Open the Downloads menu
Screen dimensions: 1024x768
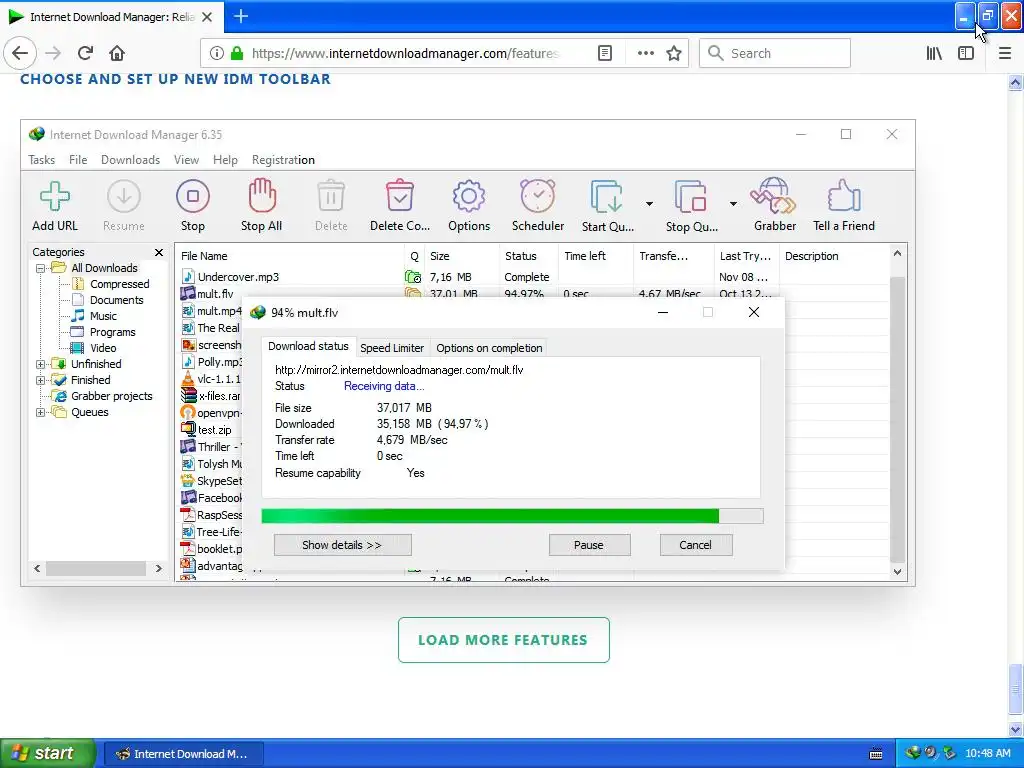pos(131,160)
